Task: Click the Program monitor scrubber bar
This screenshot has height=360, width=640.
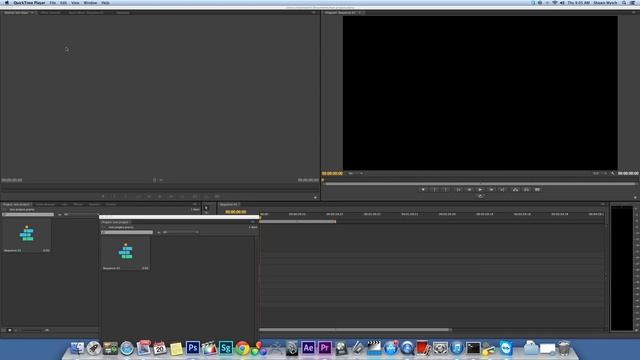Action: click(x=479, y=183)
